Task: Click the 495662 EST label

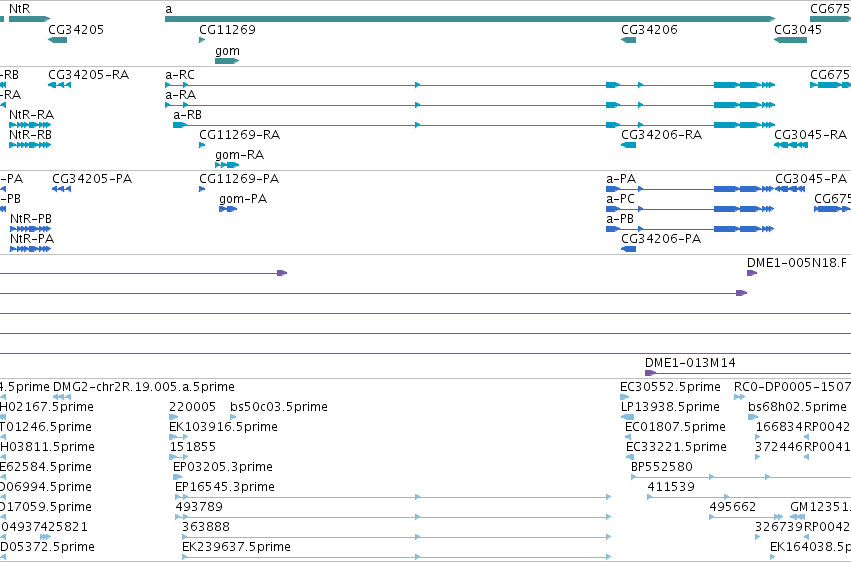Action: 733,507
